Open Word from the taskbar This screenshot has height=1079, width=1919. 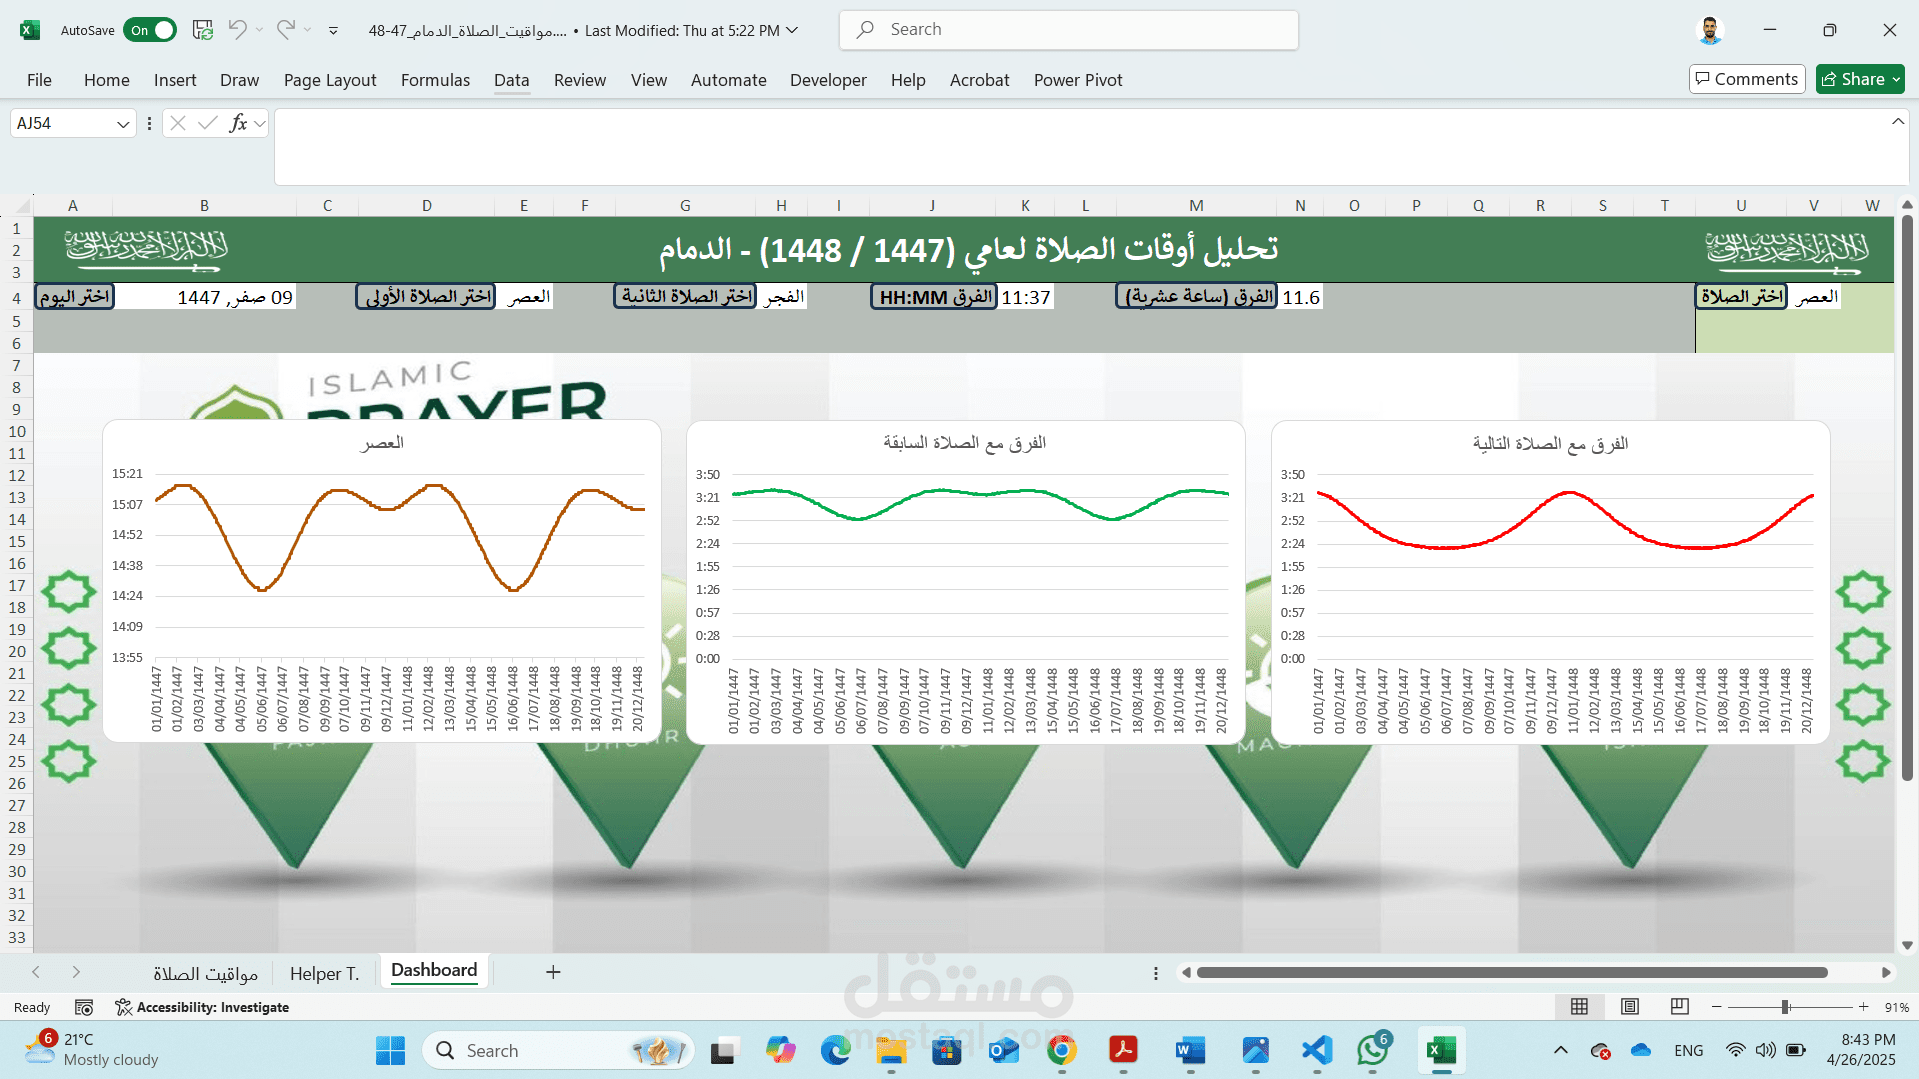pyautogui.click(x=1190, y=1051)
